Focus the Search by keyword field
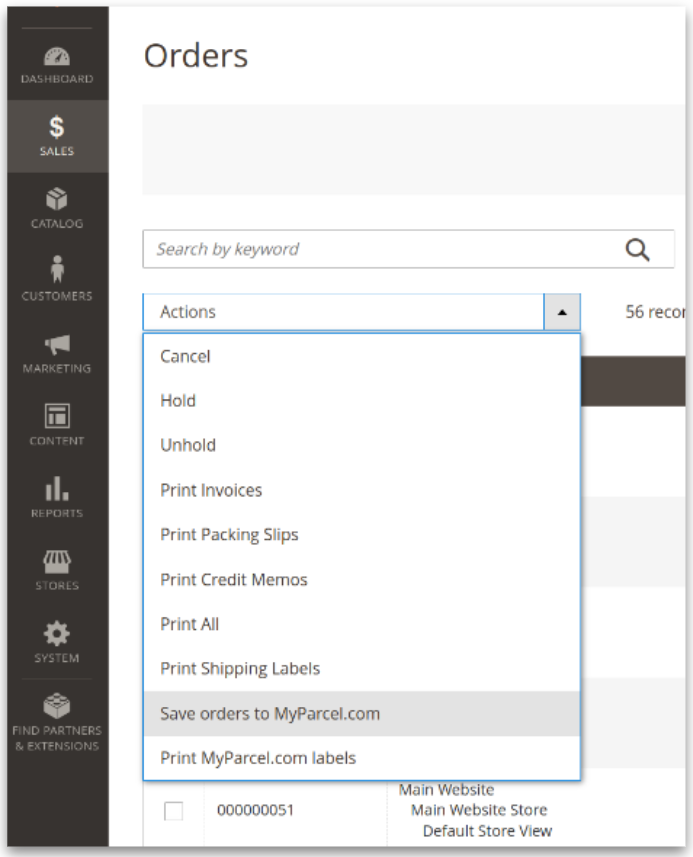Image resolution: width=693 pixels, height=857 pixels. [380, 250]
